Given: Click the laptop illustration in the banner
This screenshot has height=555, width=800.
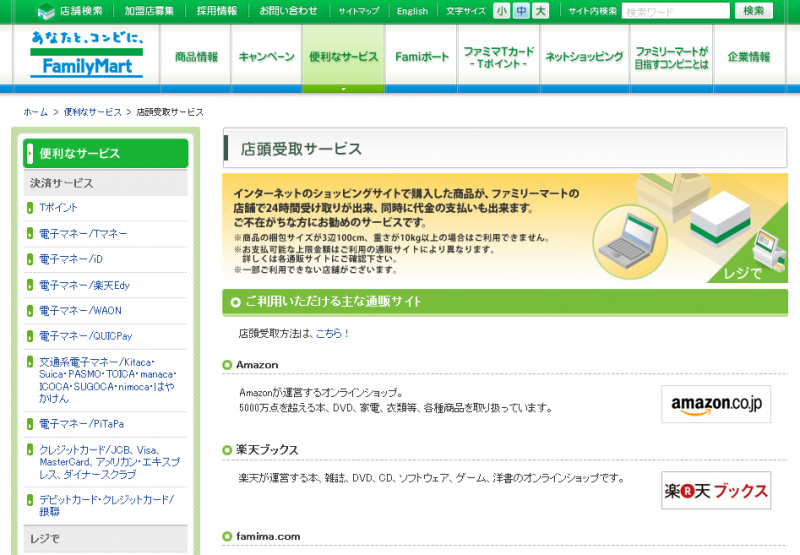Looking at the screenshot, I should [629, 243].
